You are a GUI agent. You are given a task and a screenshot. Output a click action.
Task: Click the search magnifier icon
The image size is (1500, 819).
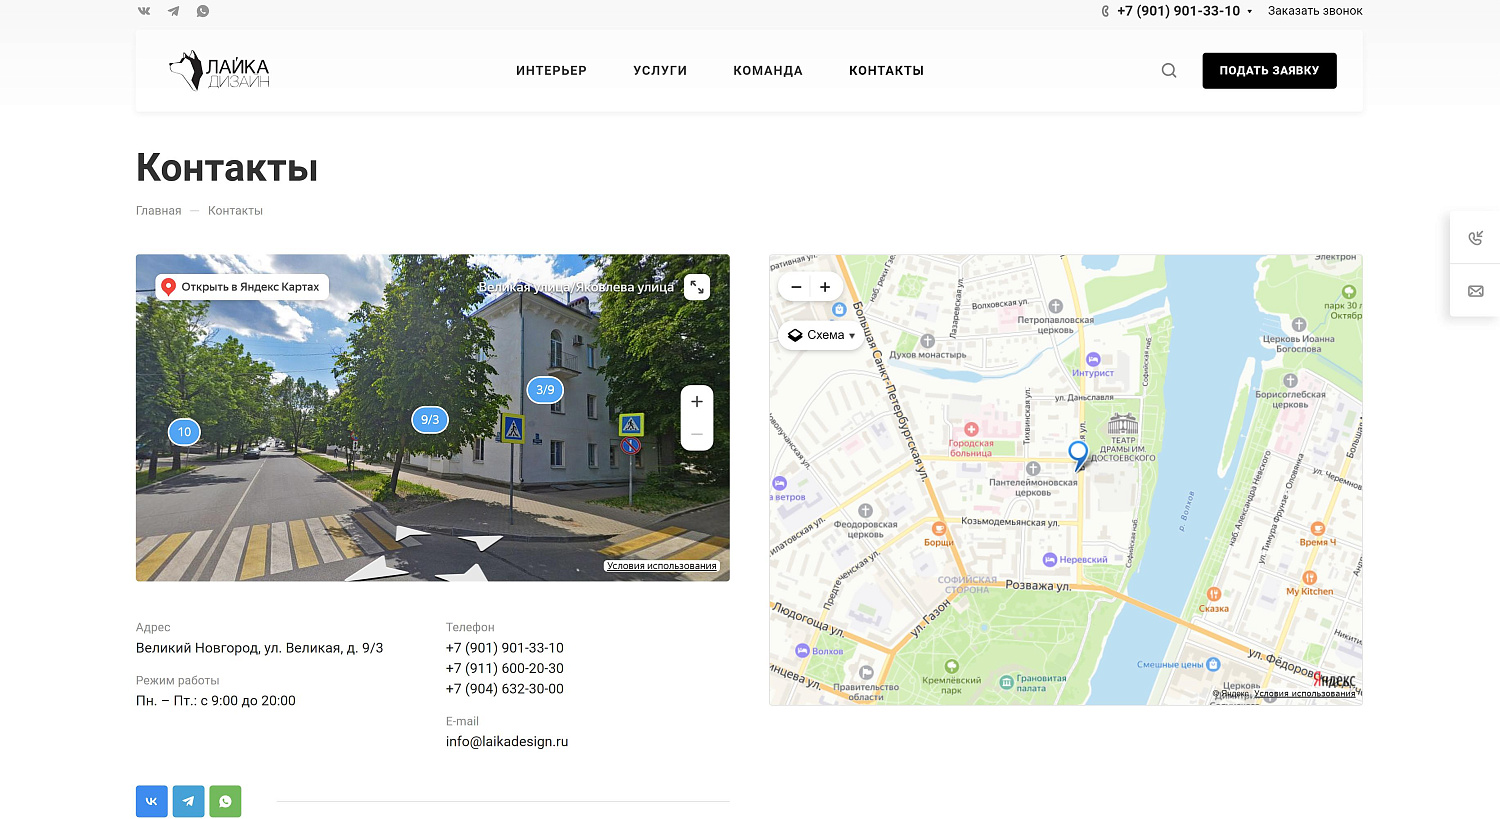1168,71
